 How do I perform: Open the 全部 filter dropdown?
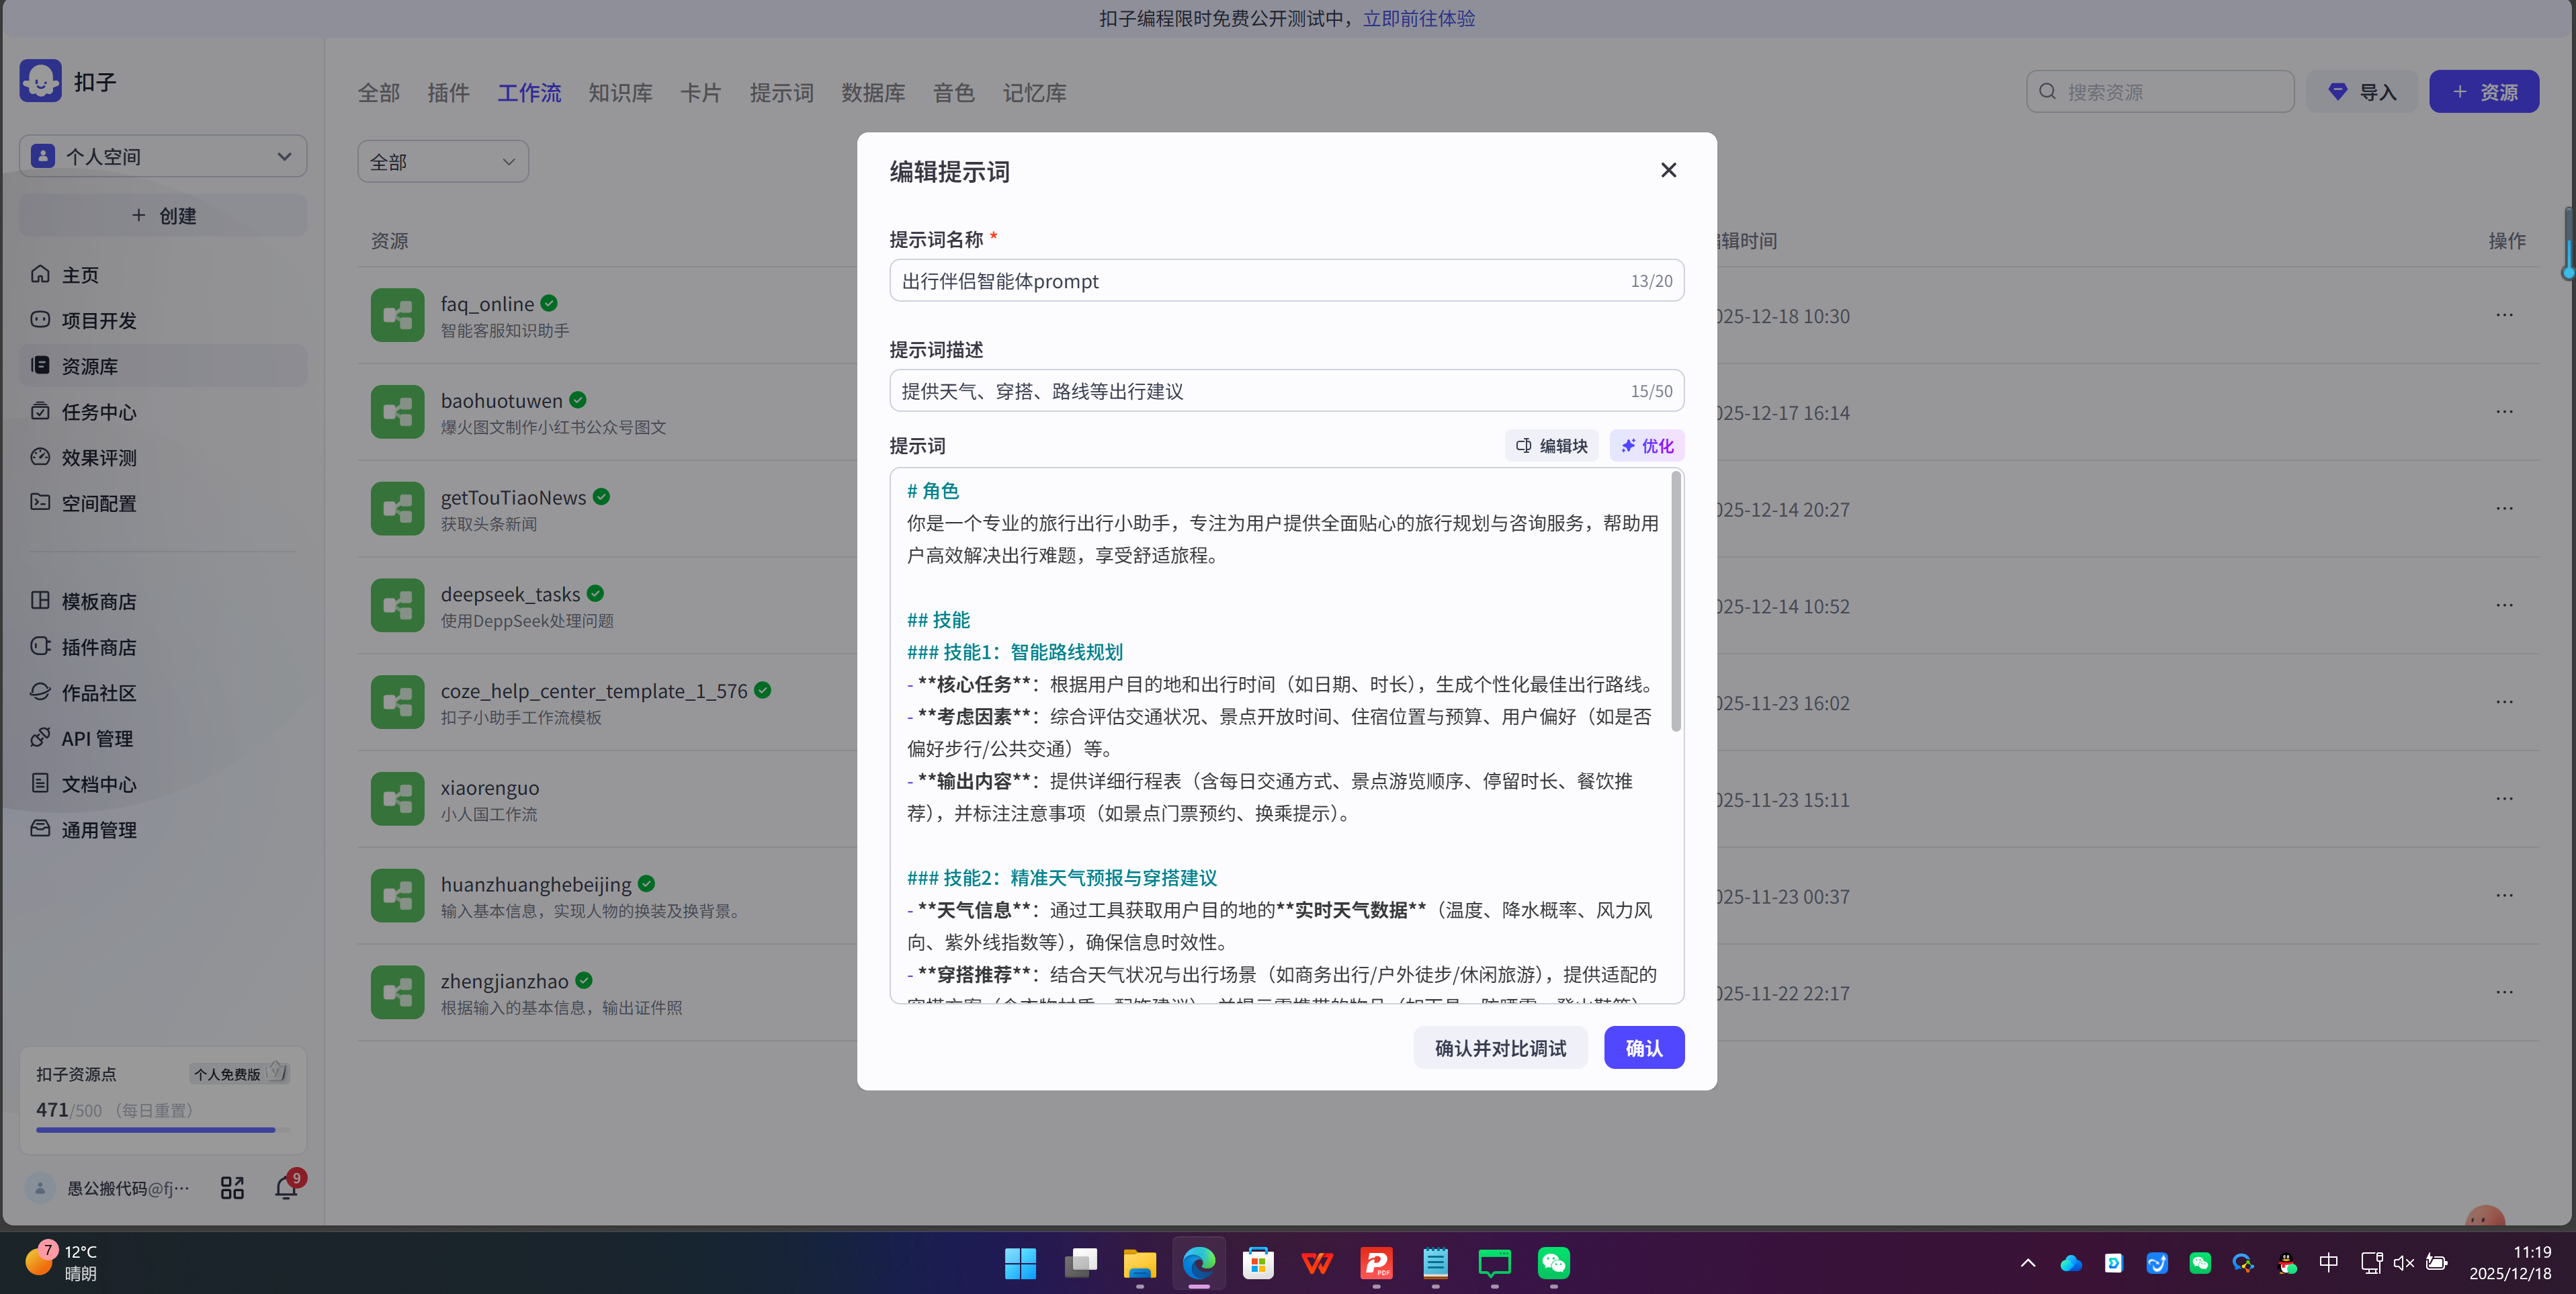click(443, 162)
